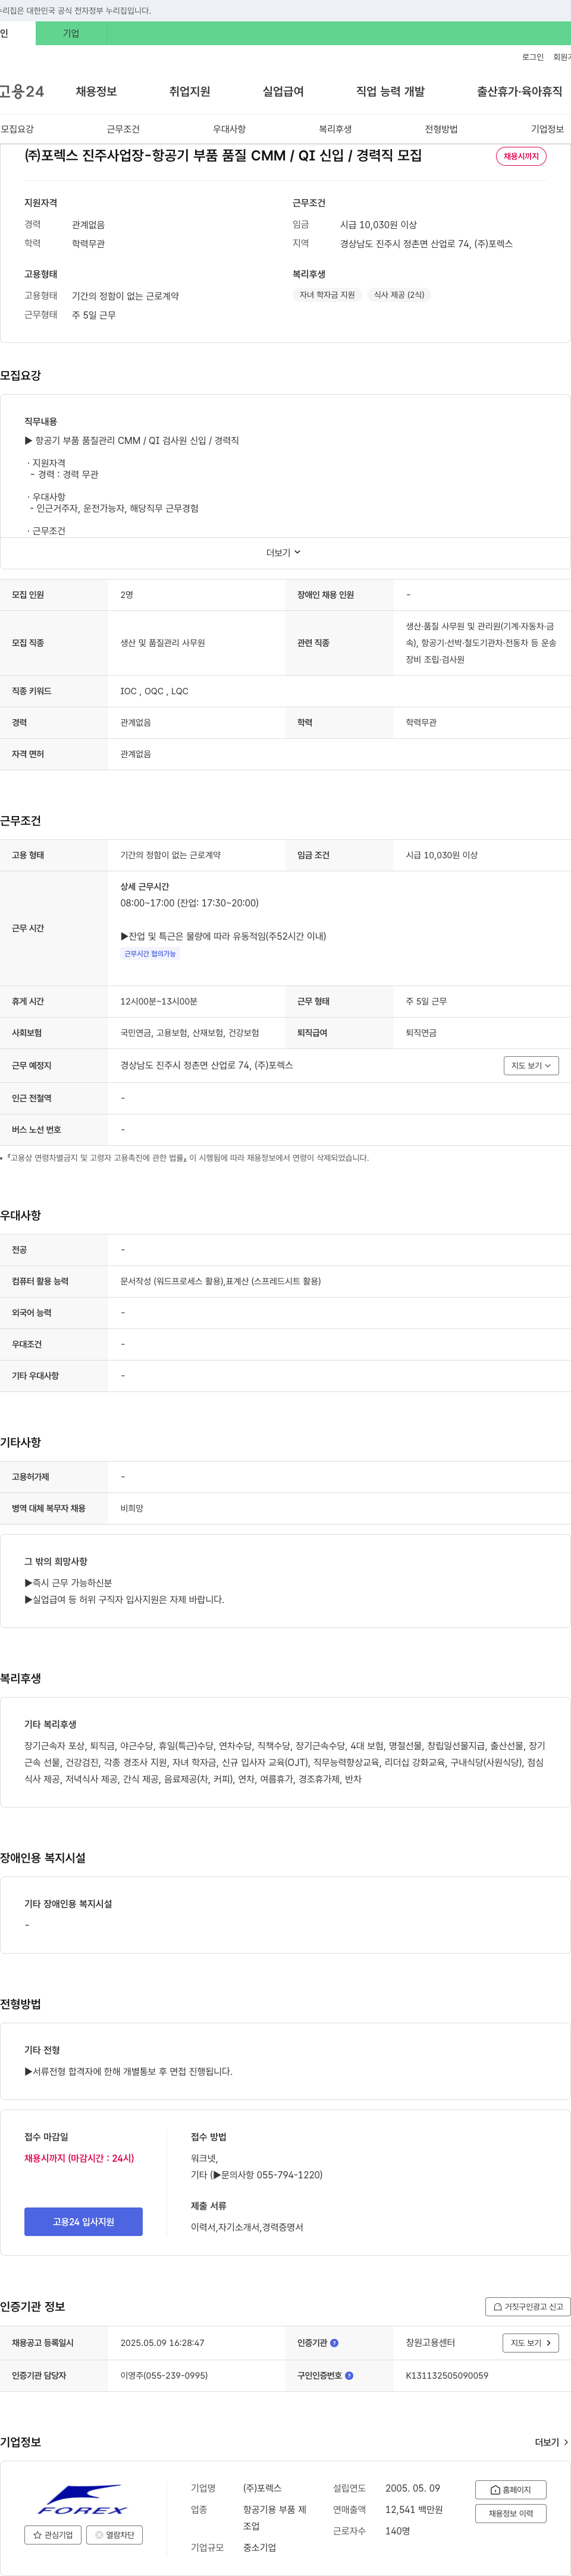Open 더보기 link in 기업정보 section
The height and width of the screenshot is (2576, 571).
pos(552,2441)
